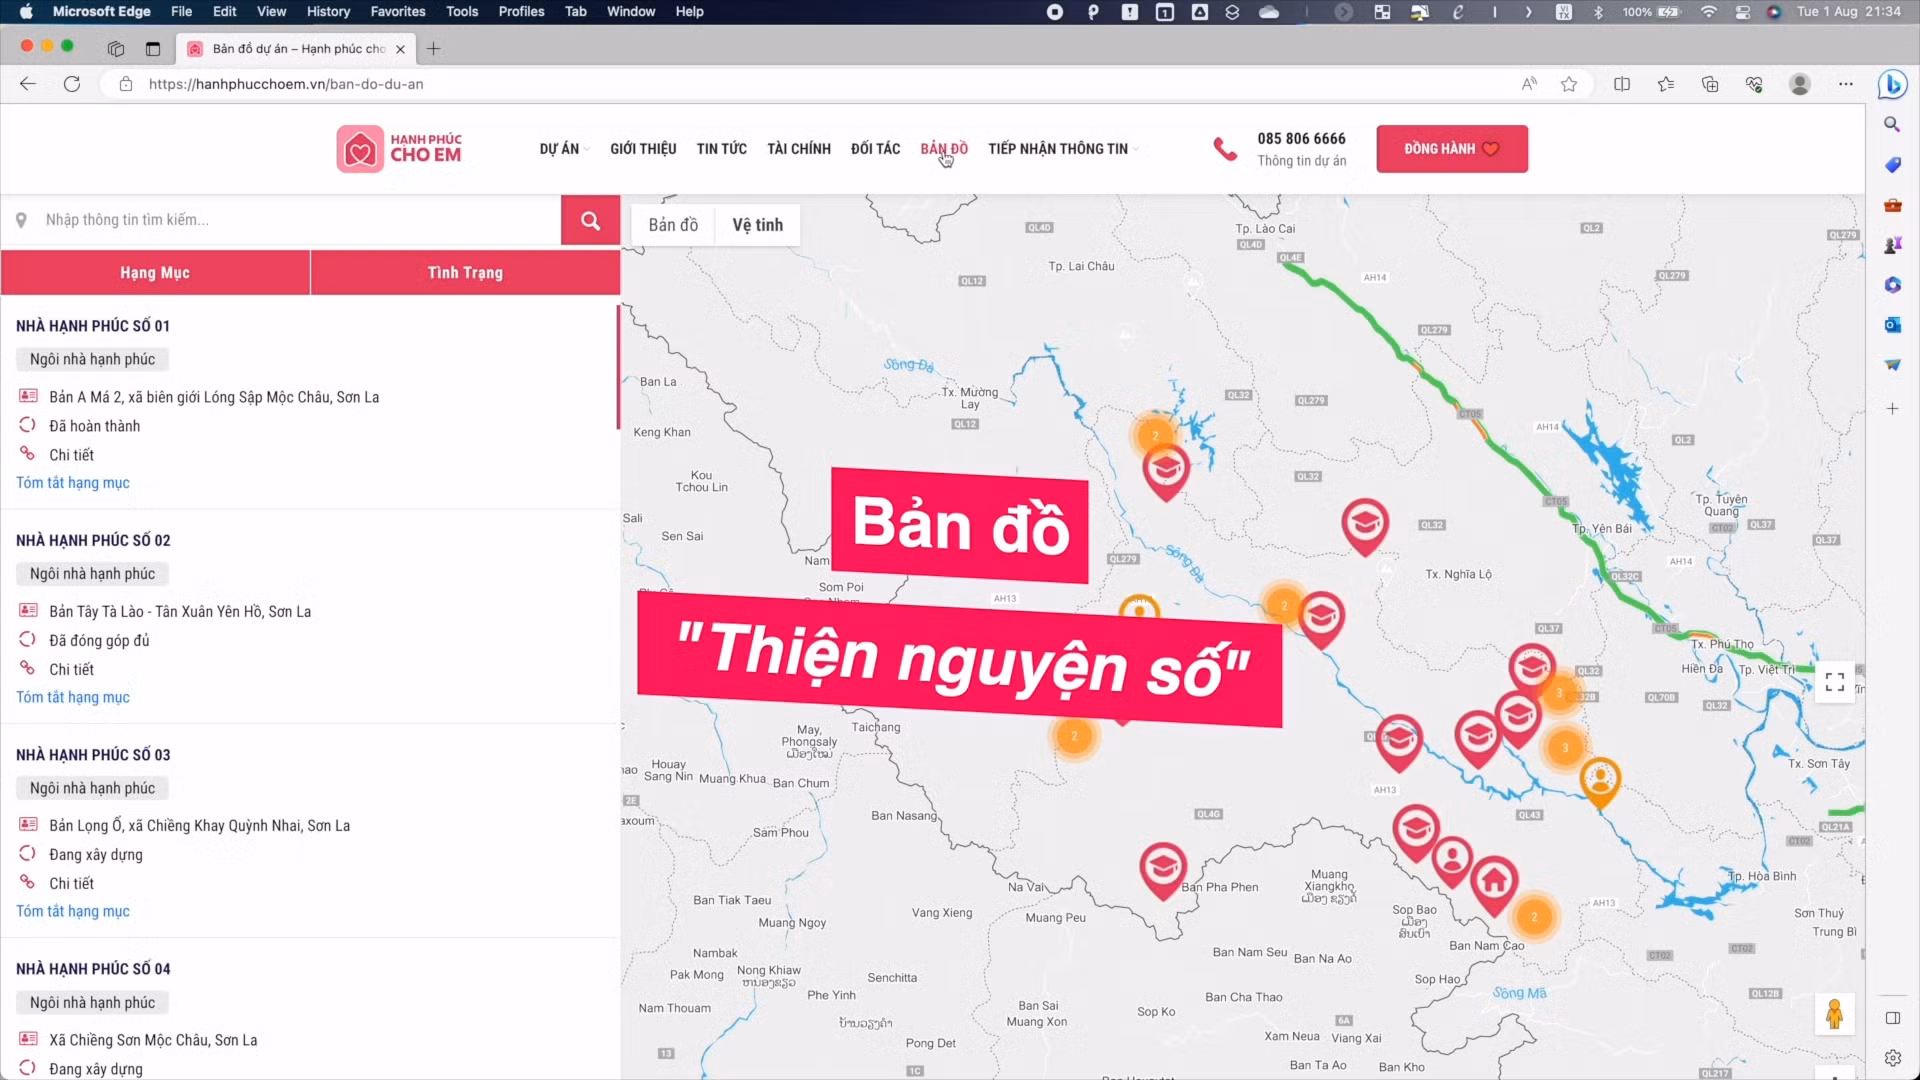Click sidebar add plus icon
This screenshot has height=1080, width=1920.
[1892, 408]
